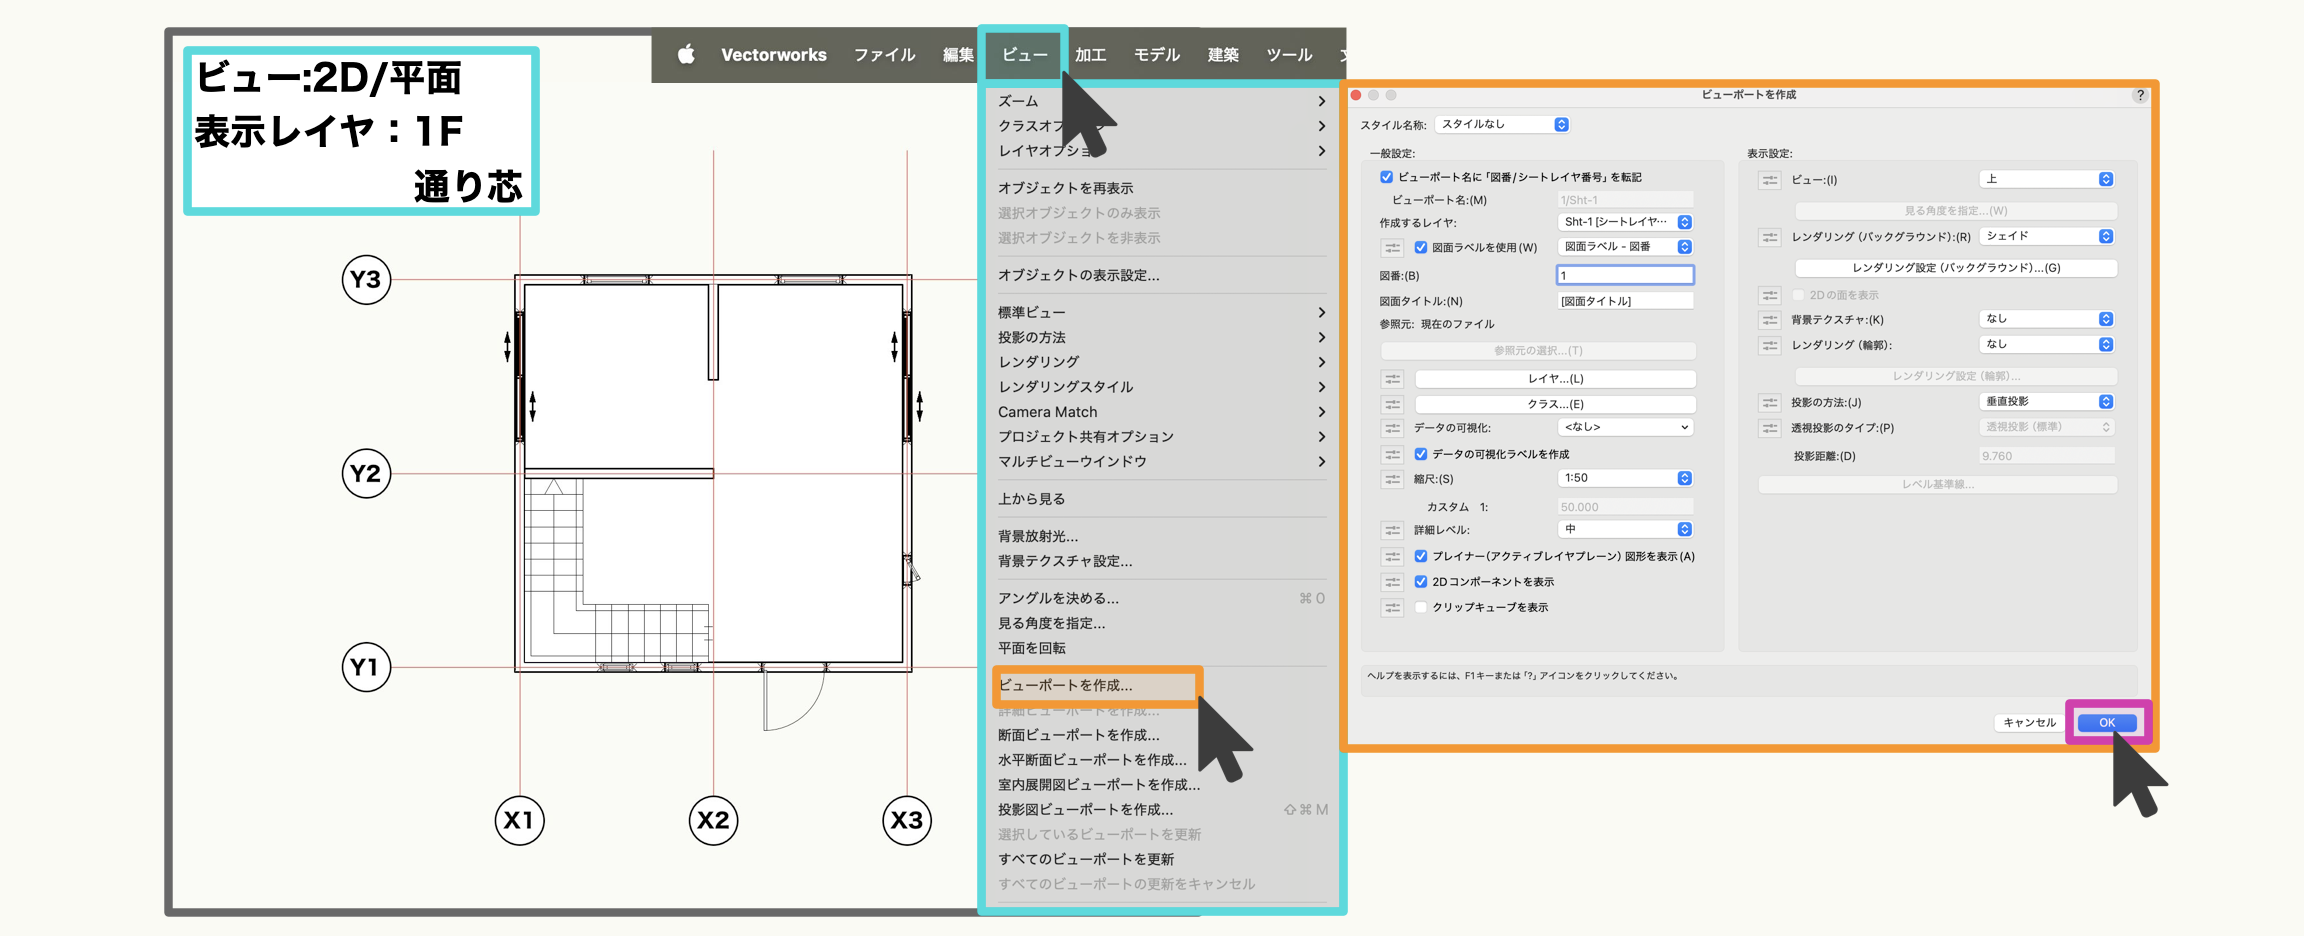
Task: Click the help question mark icon in dialog
Action: tap(2139, 95)
